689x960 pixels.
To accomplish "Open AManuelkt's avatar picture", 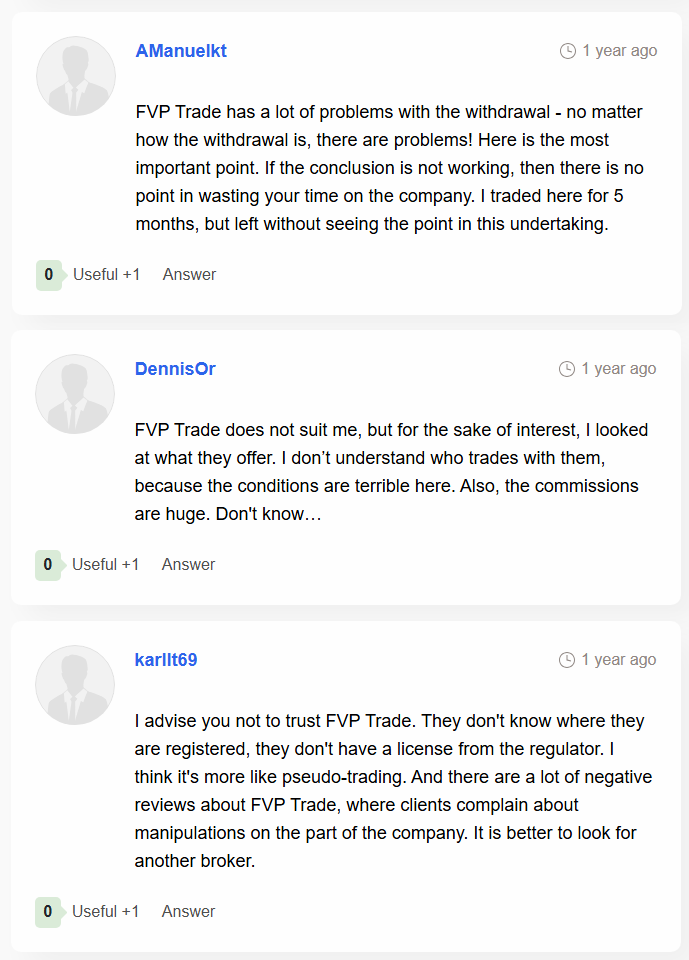I will point(76,76).
